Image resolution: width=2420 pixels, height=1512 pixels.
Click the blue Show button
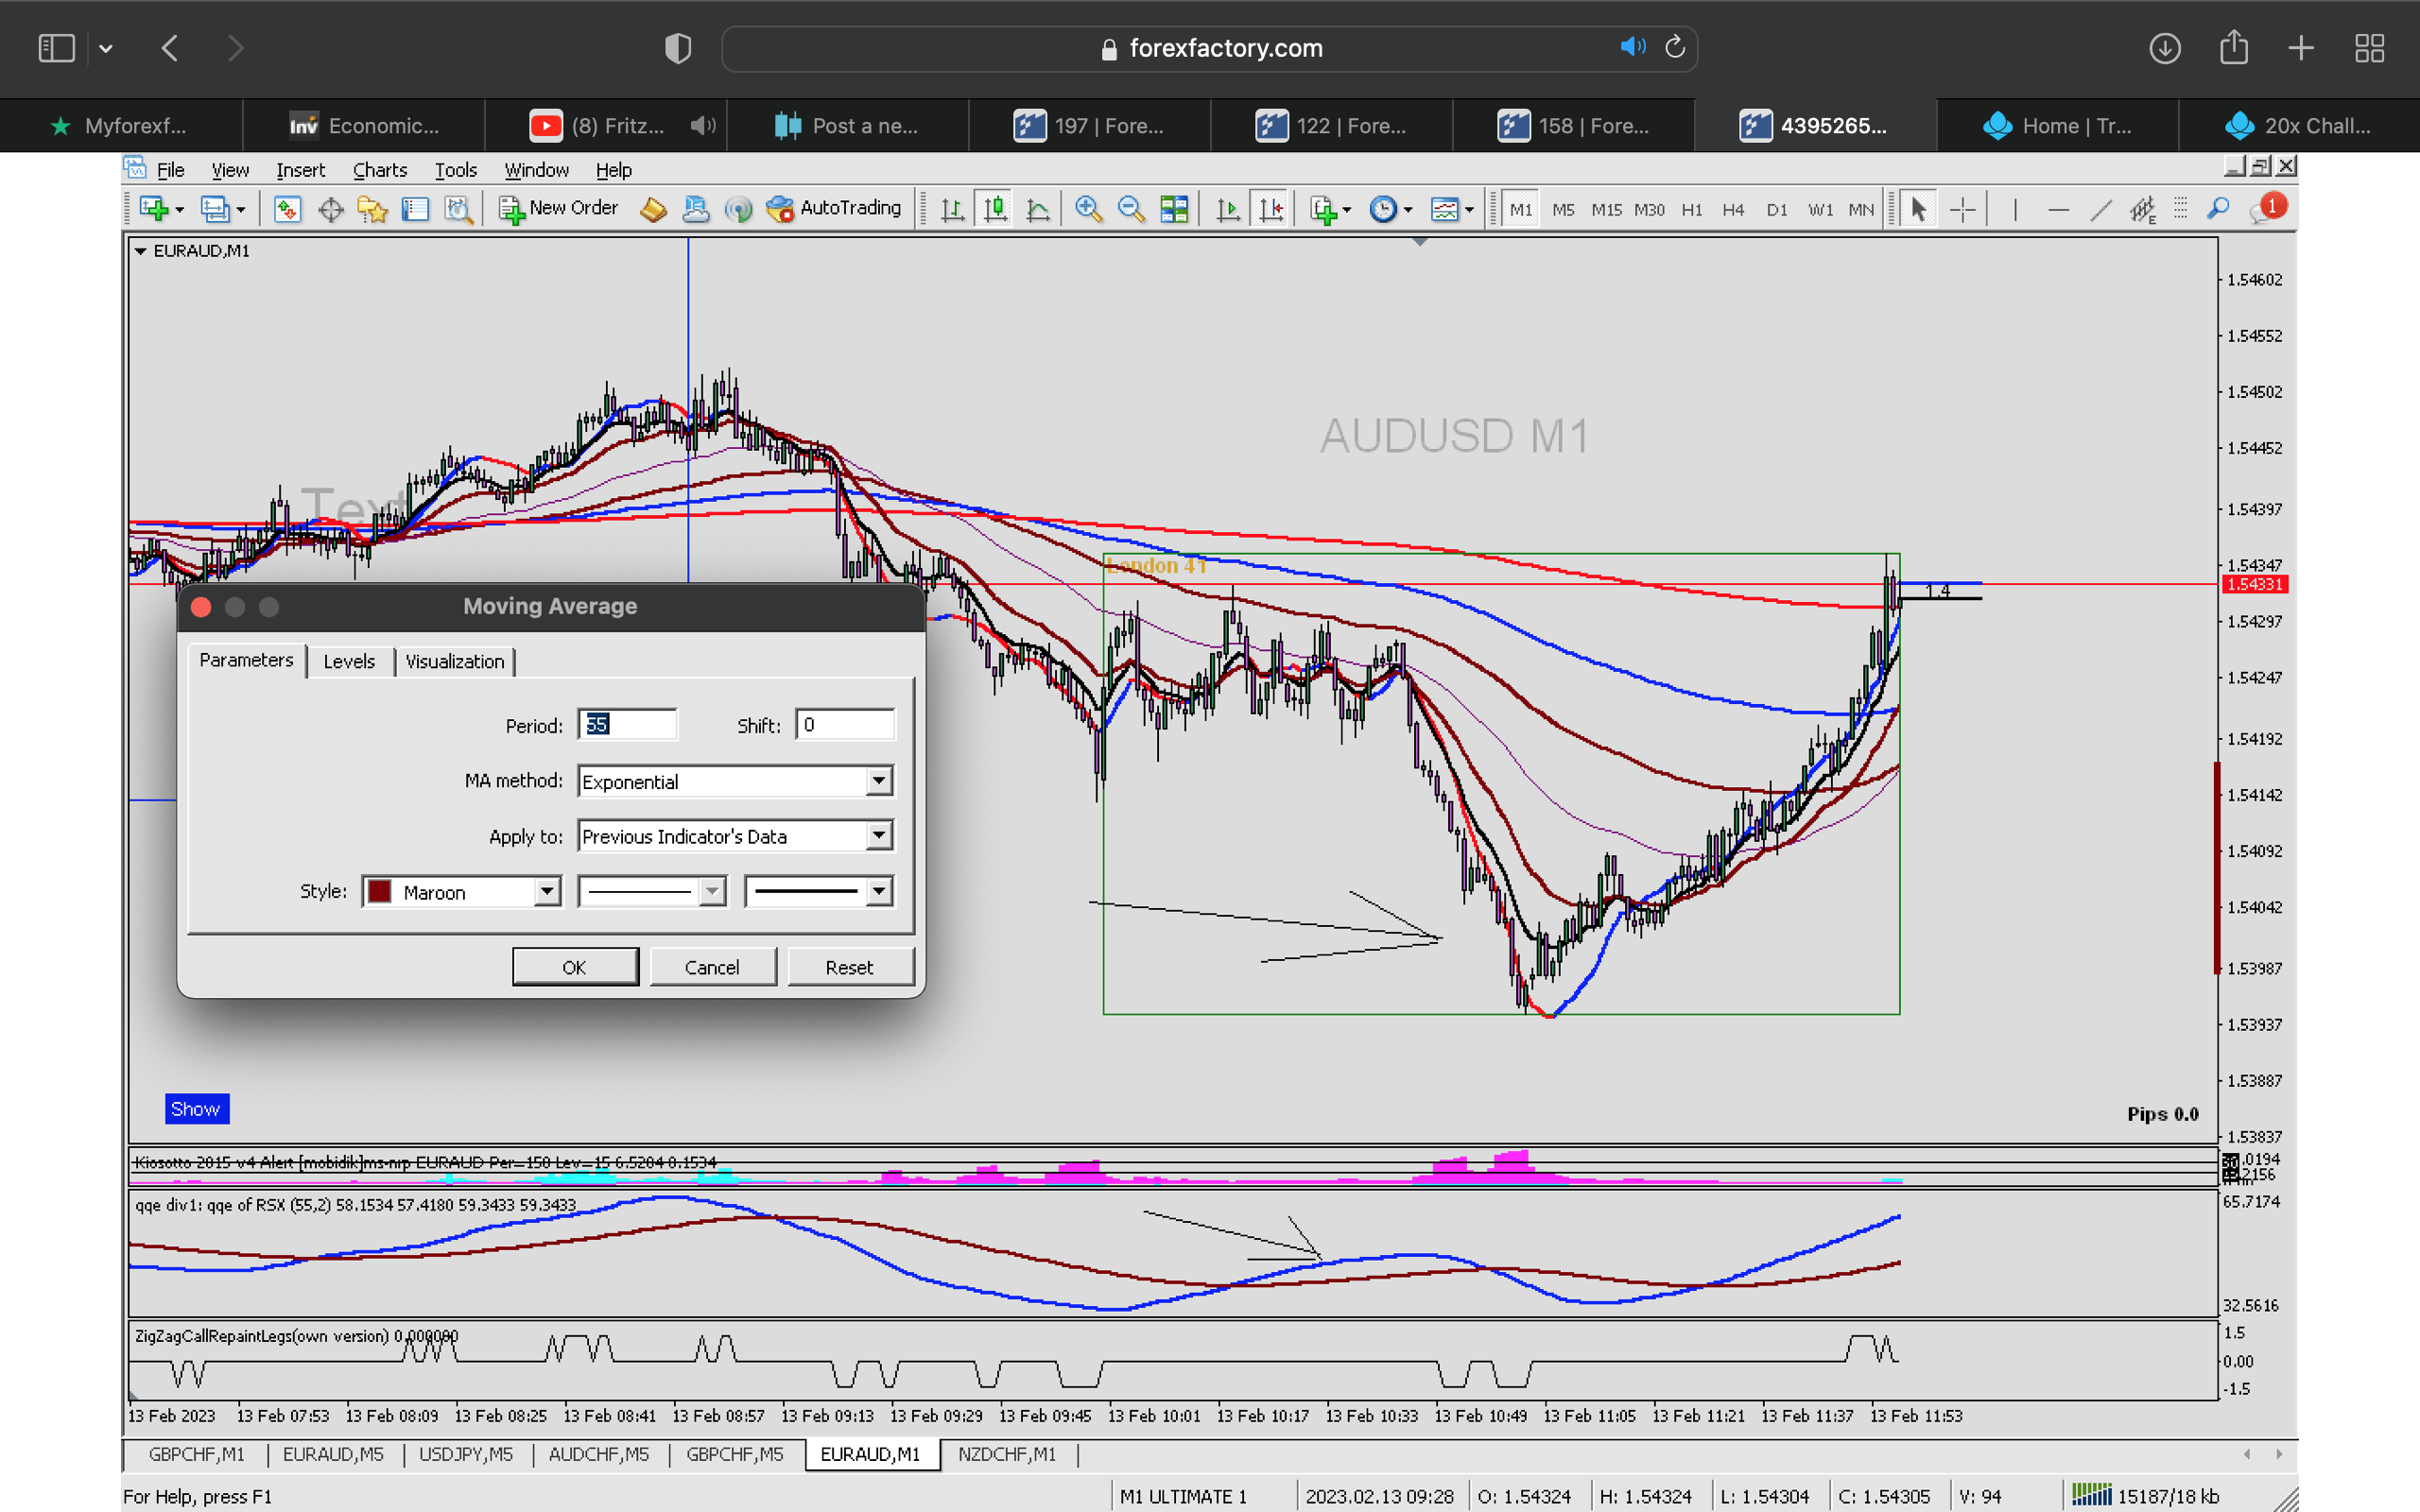click(x=196, y=1108)
